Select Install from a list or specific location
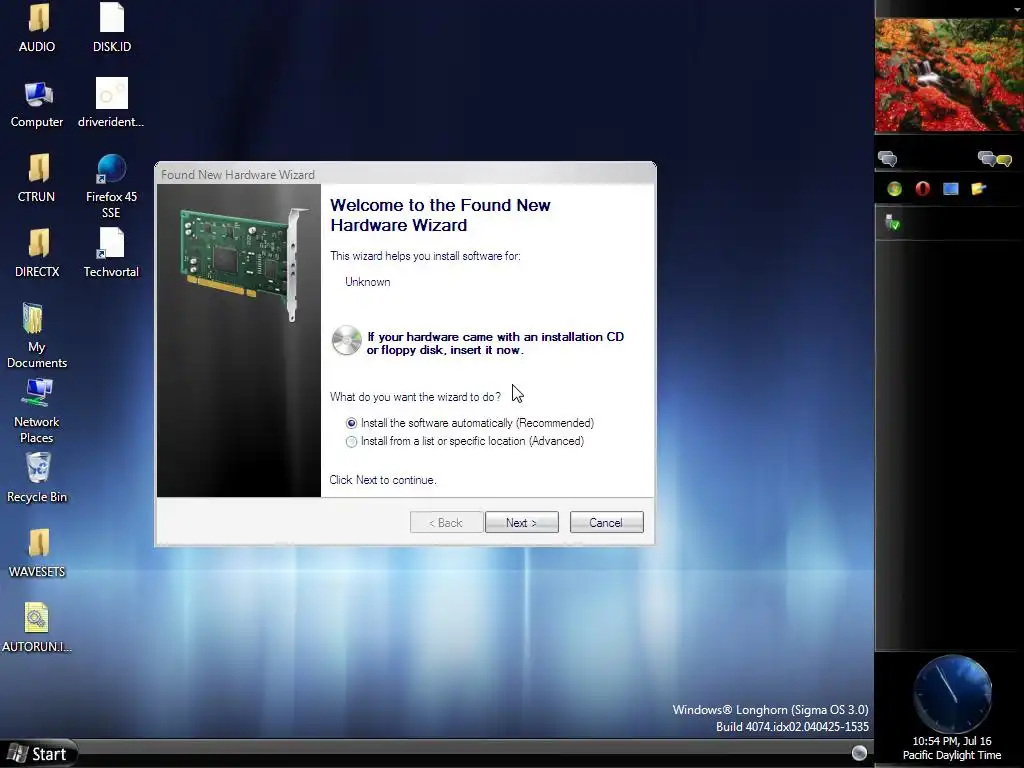1024x768 pixels. point(465,441)
